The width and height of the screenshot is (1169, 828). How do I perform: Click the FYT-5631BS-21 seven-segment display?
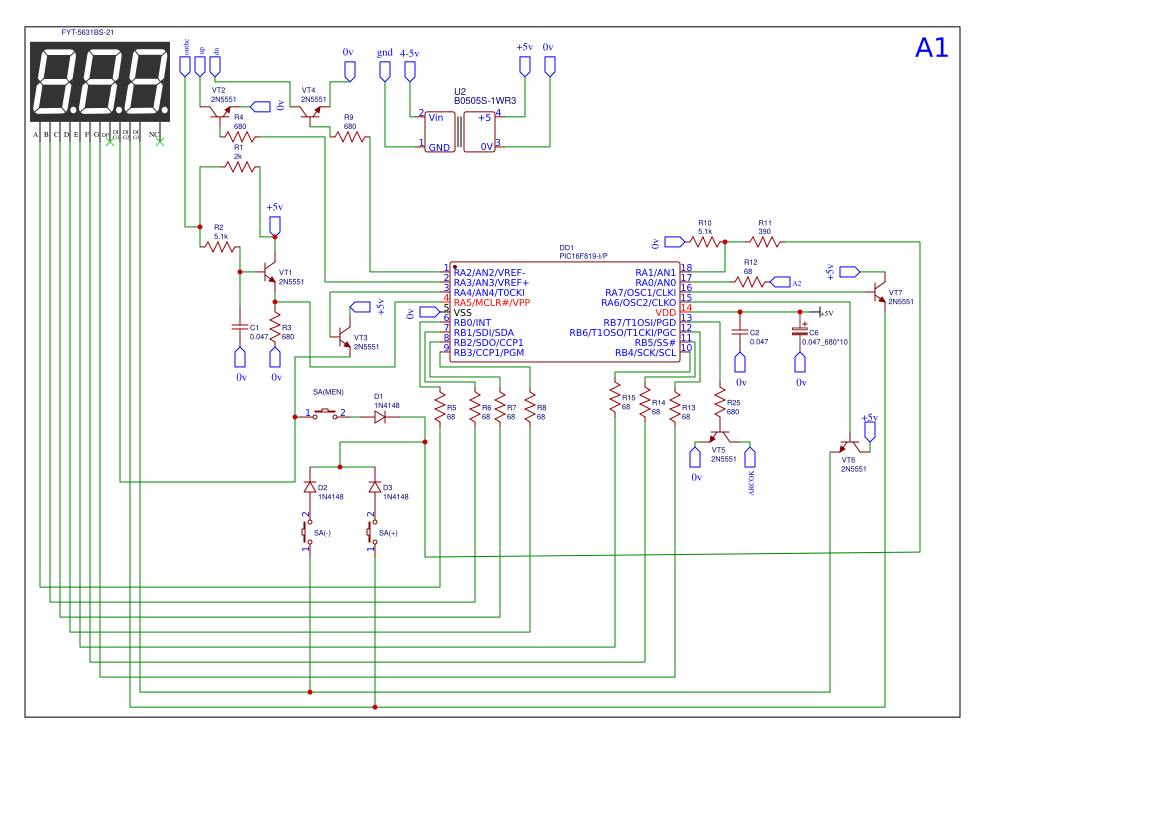(100, 81)
